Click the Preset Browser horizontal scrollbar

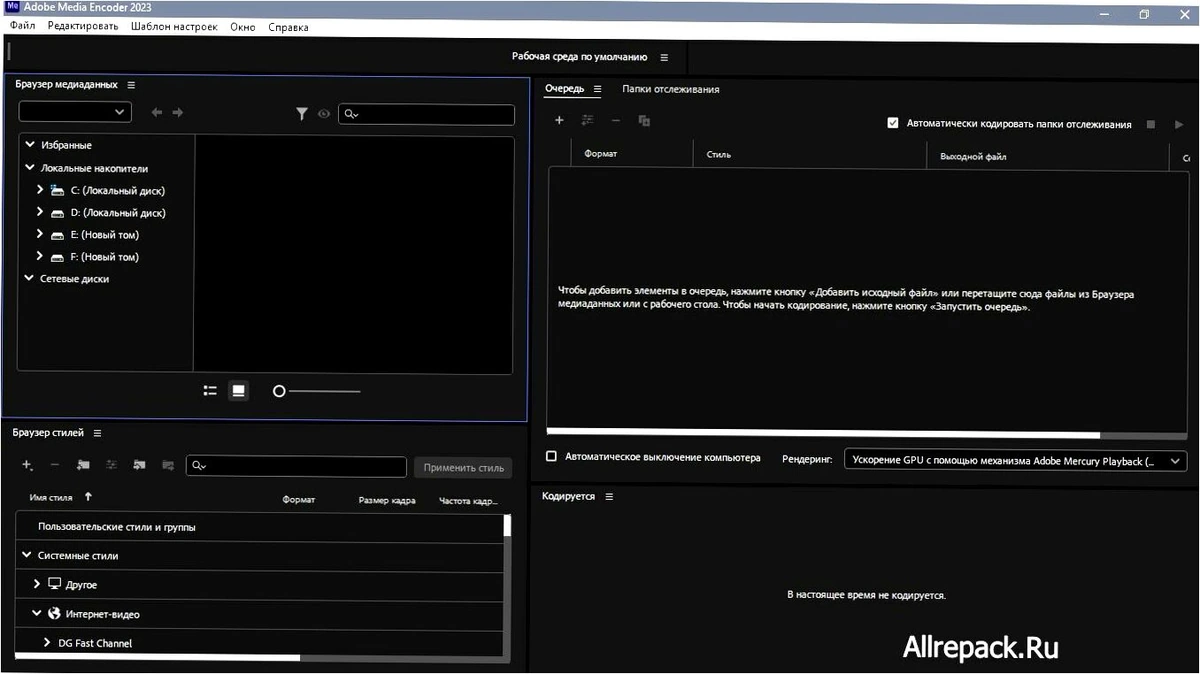(x=157, y=657)
